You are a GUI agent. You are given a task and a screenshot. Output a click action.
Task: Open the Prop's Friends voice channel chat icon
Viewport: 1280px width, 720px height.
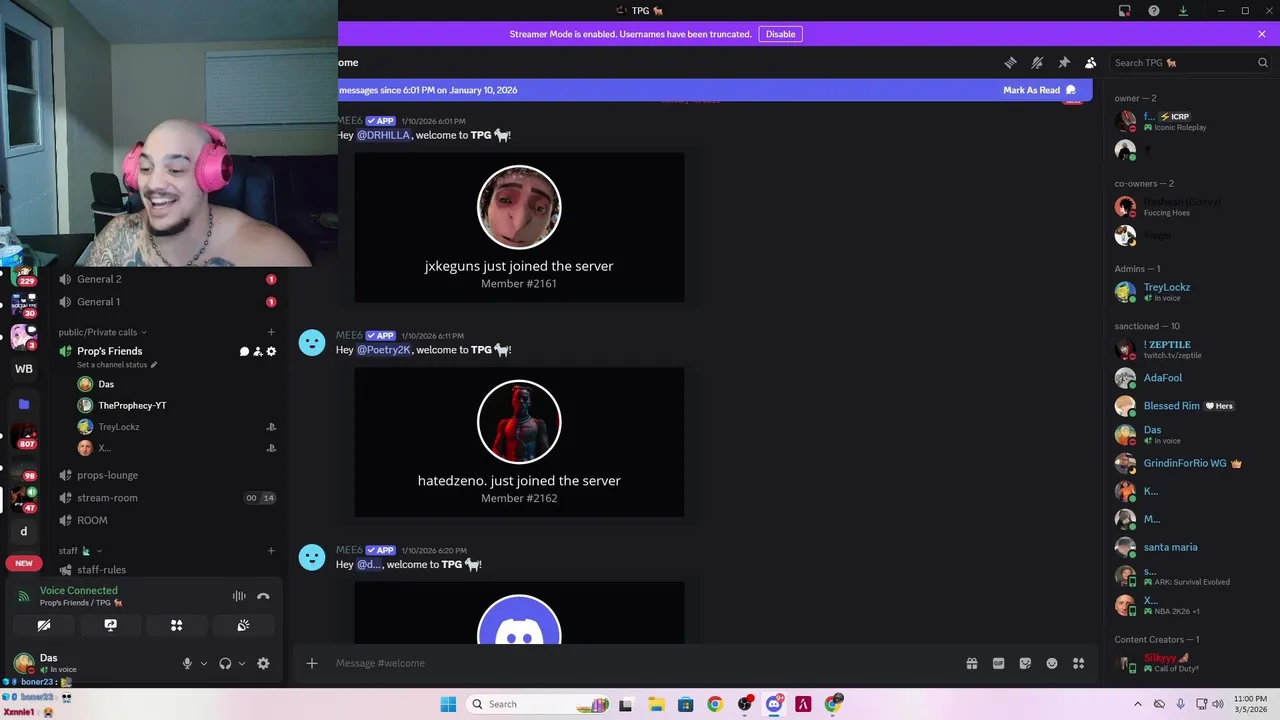(244, 351)
